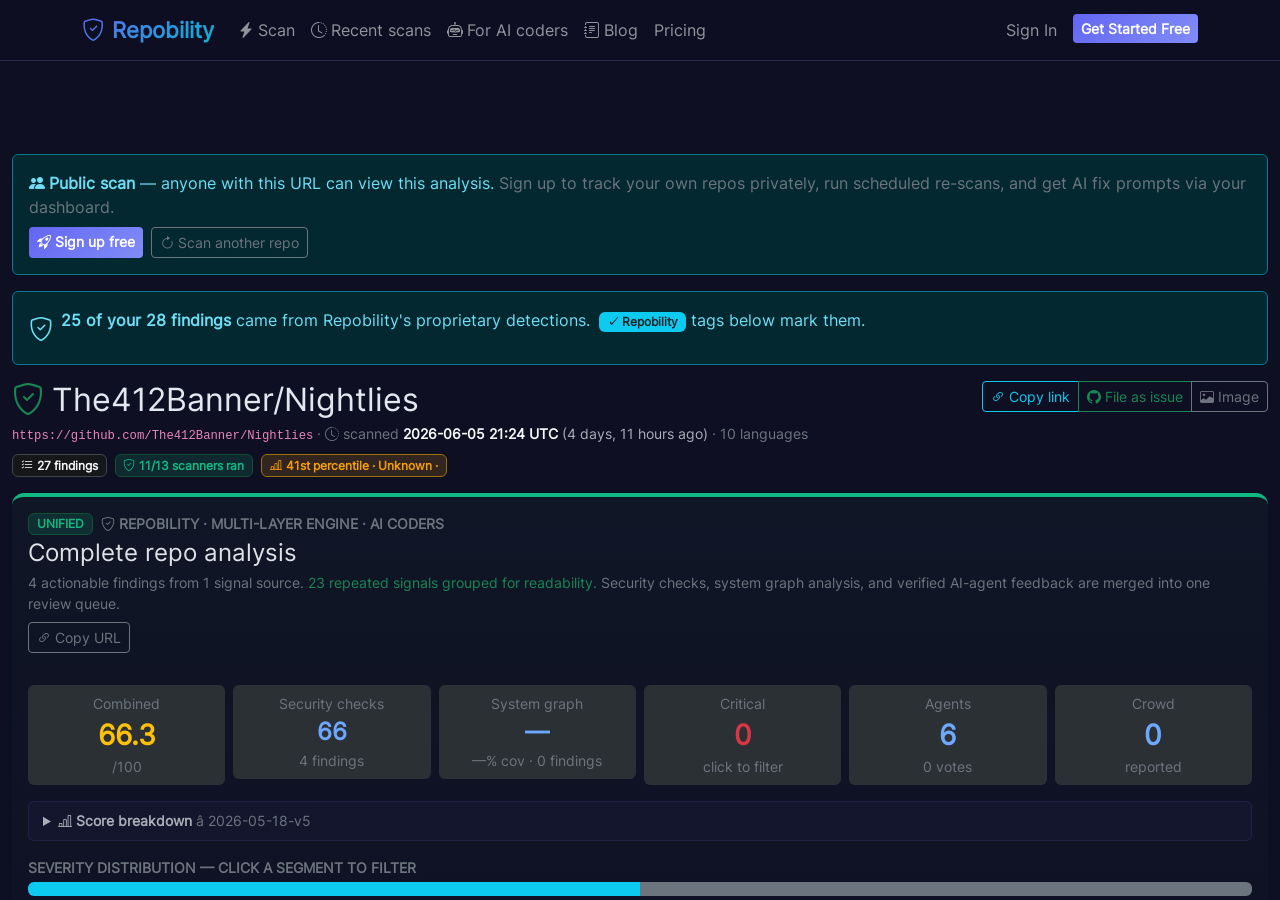Click Scan another repo button
The height and width of the screenshot is (900, 1280).
(x=229, y=242)
